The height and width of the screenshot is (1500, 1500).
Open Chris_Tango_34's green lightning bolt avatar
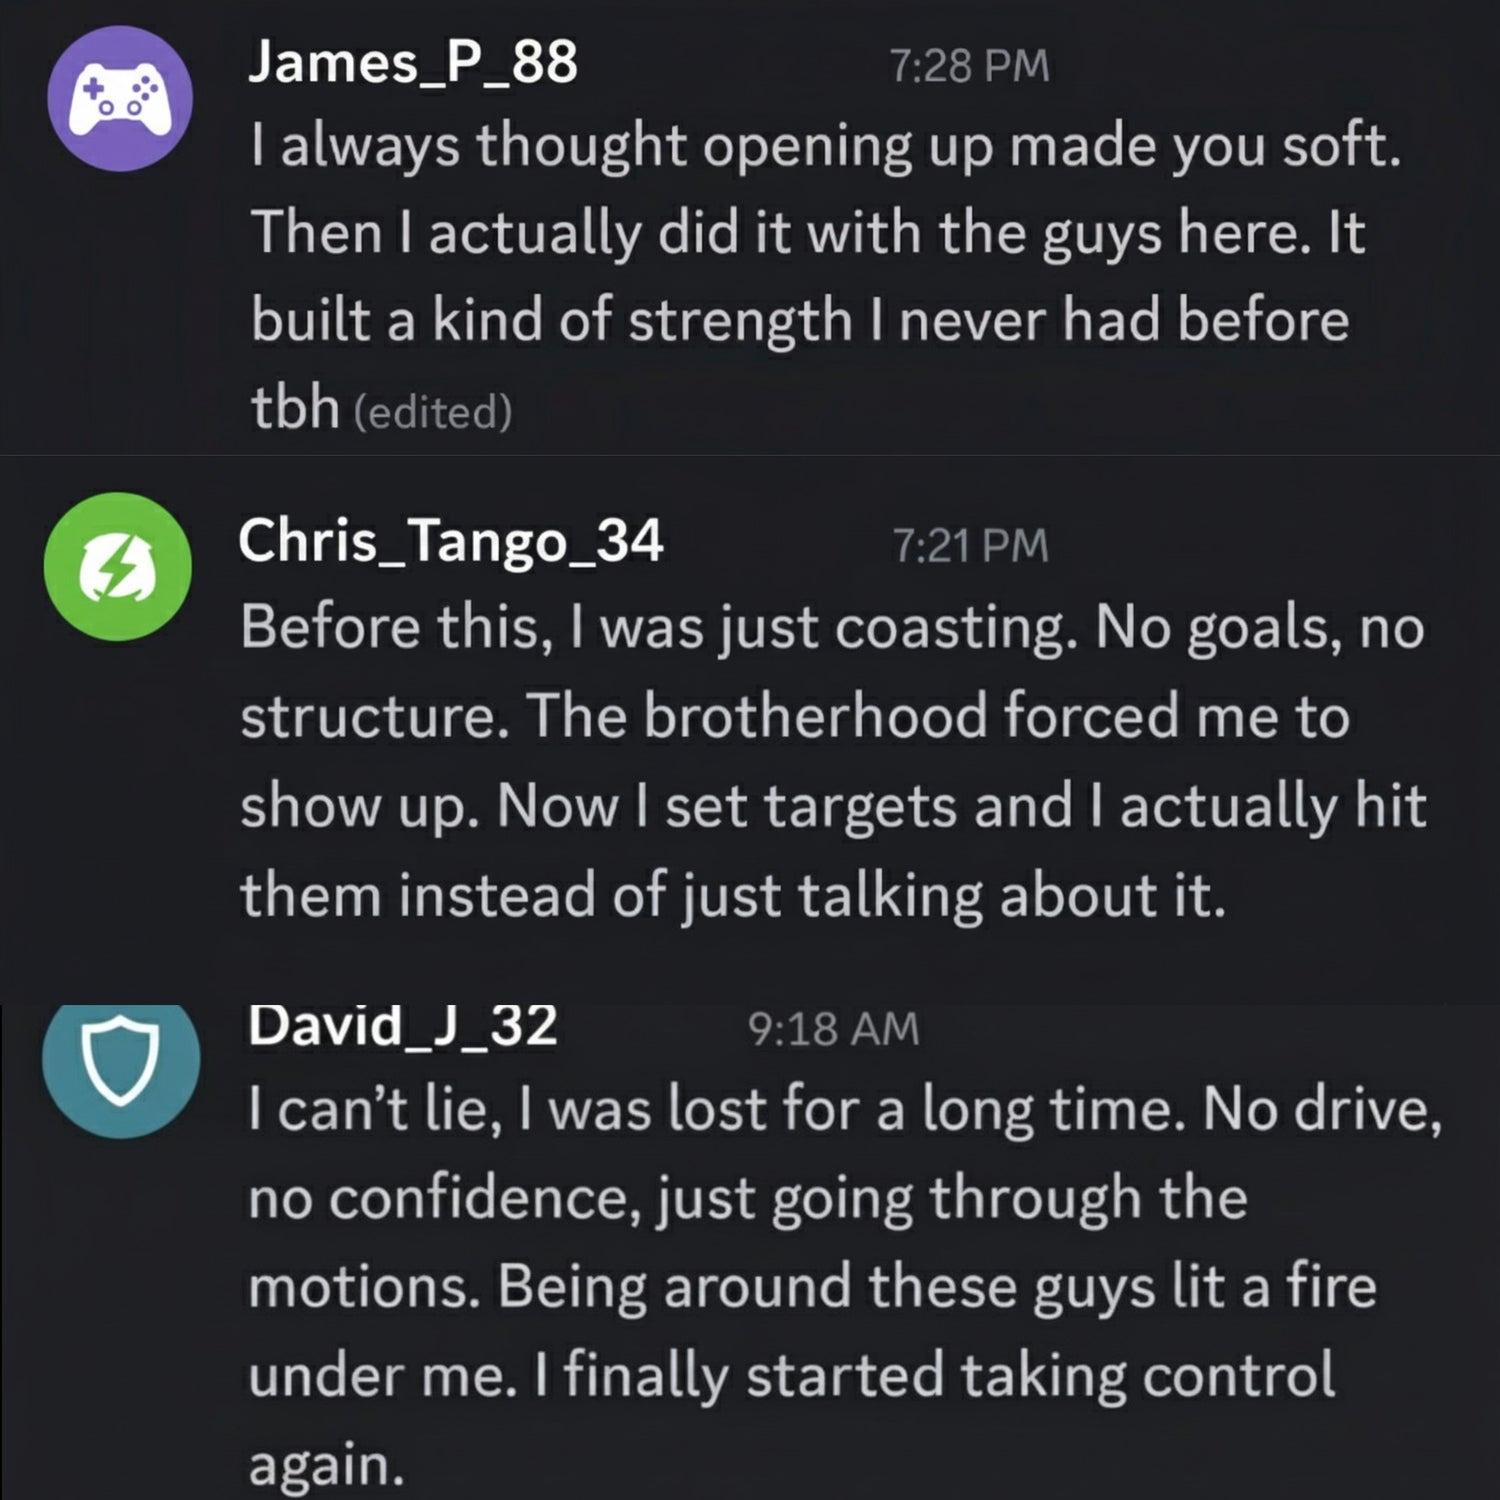(118, 566)
